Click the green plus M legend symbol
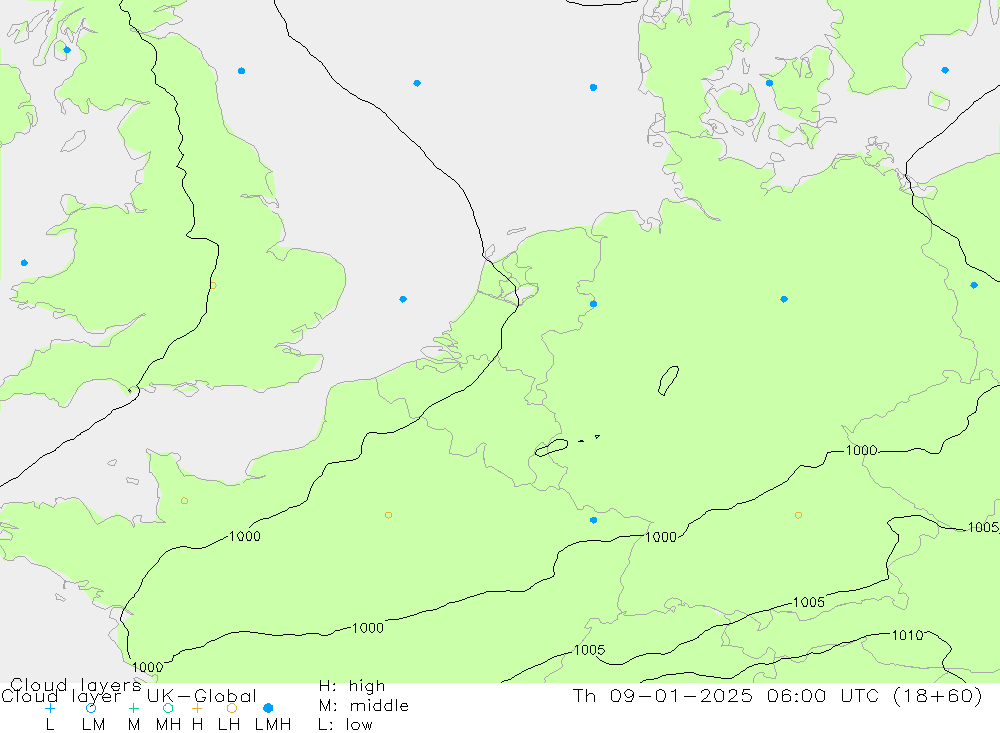1000x733 pixels. click(133, 708)
